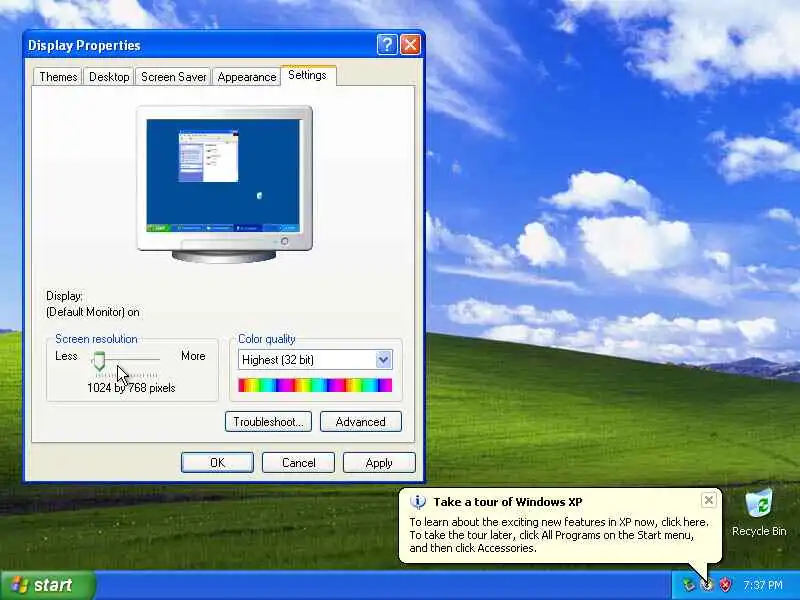Screen dimensions: 800x600
Task: Close the Display Properties window
Action: [411, 45]
